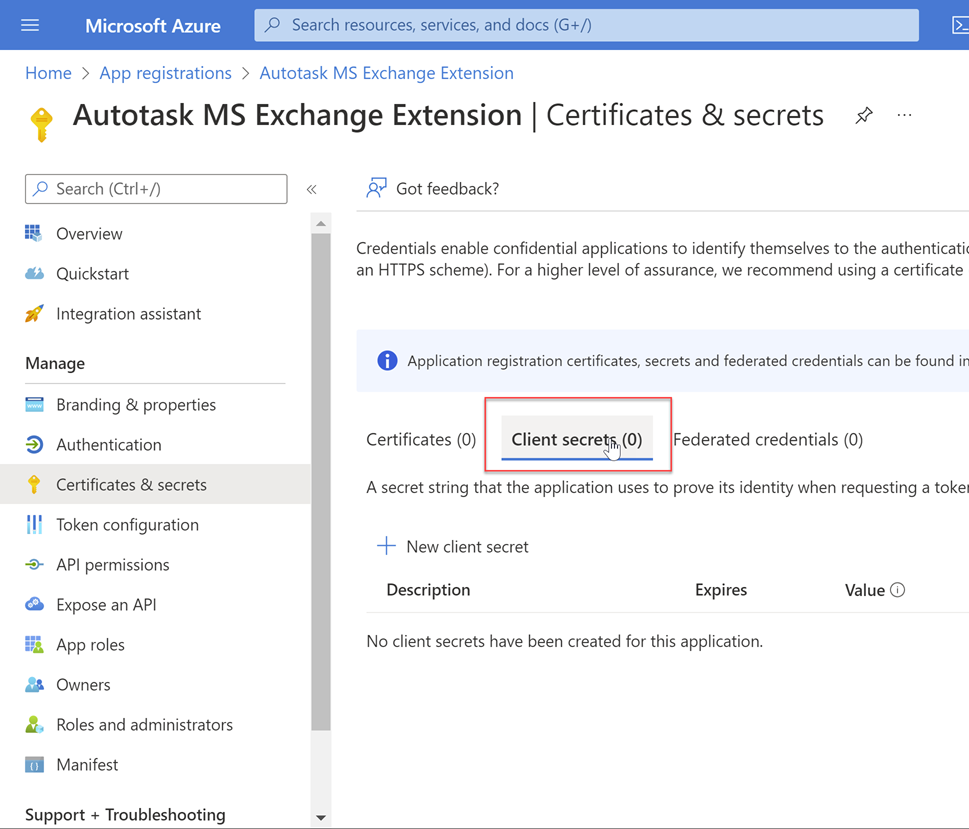Click the App roles icon

click(x=34, y=644)
